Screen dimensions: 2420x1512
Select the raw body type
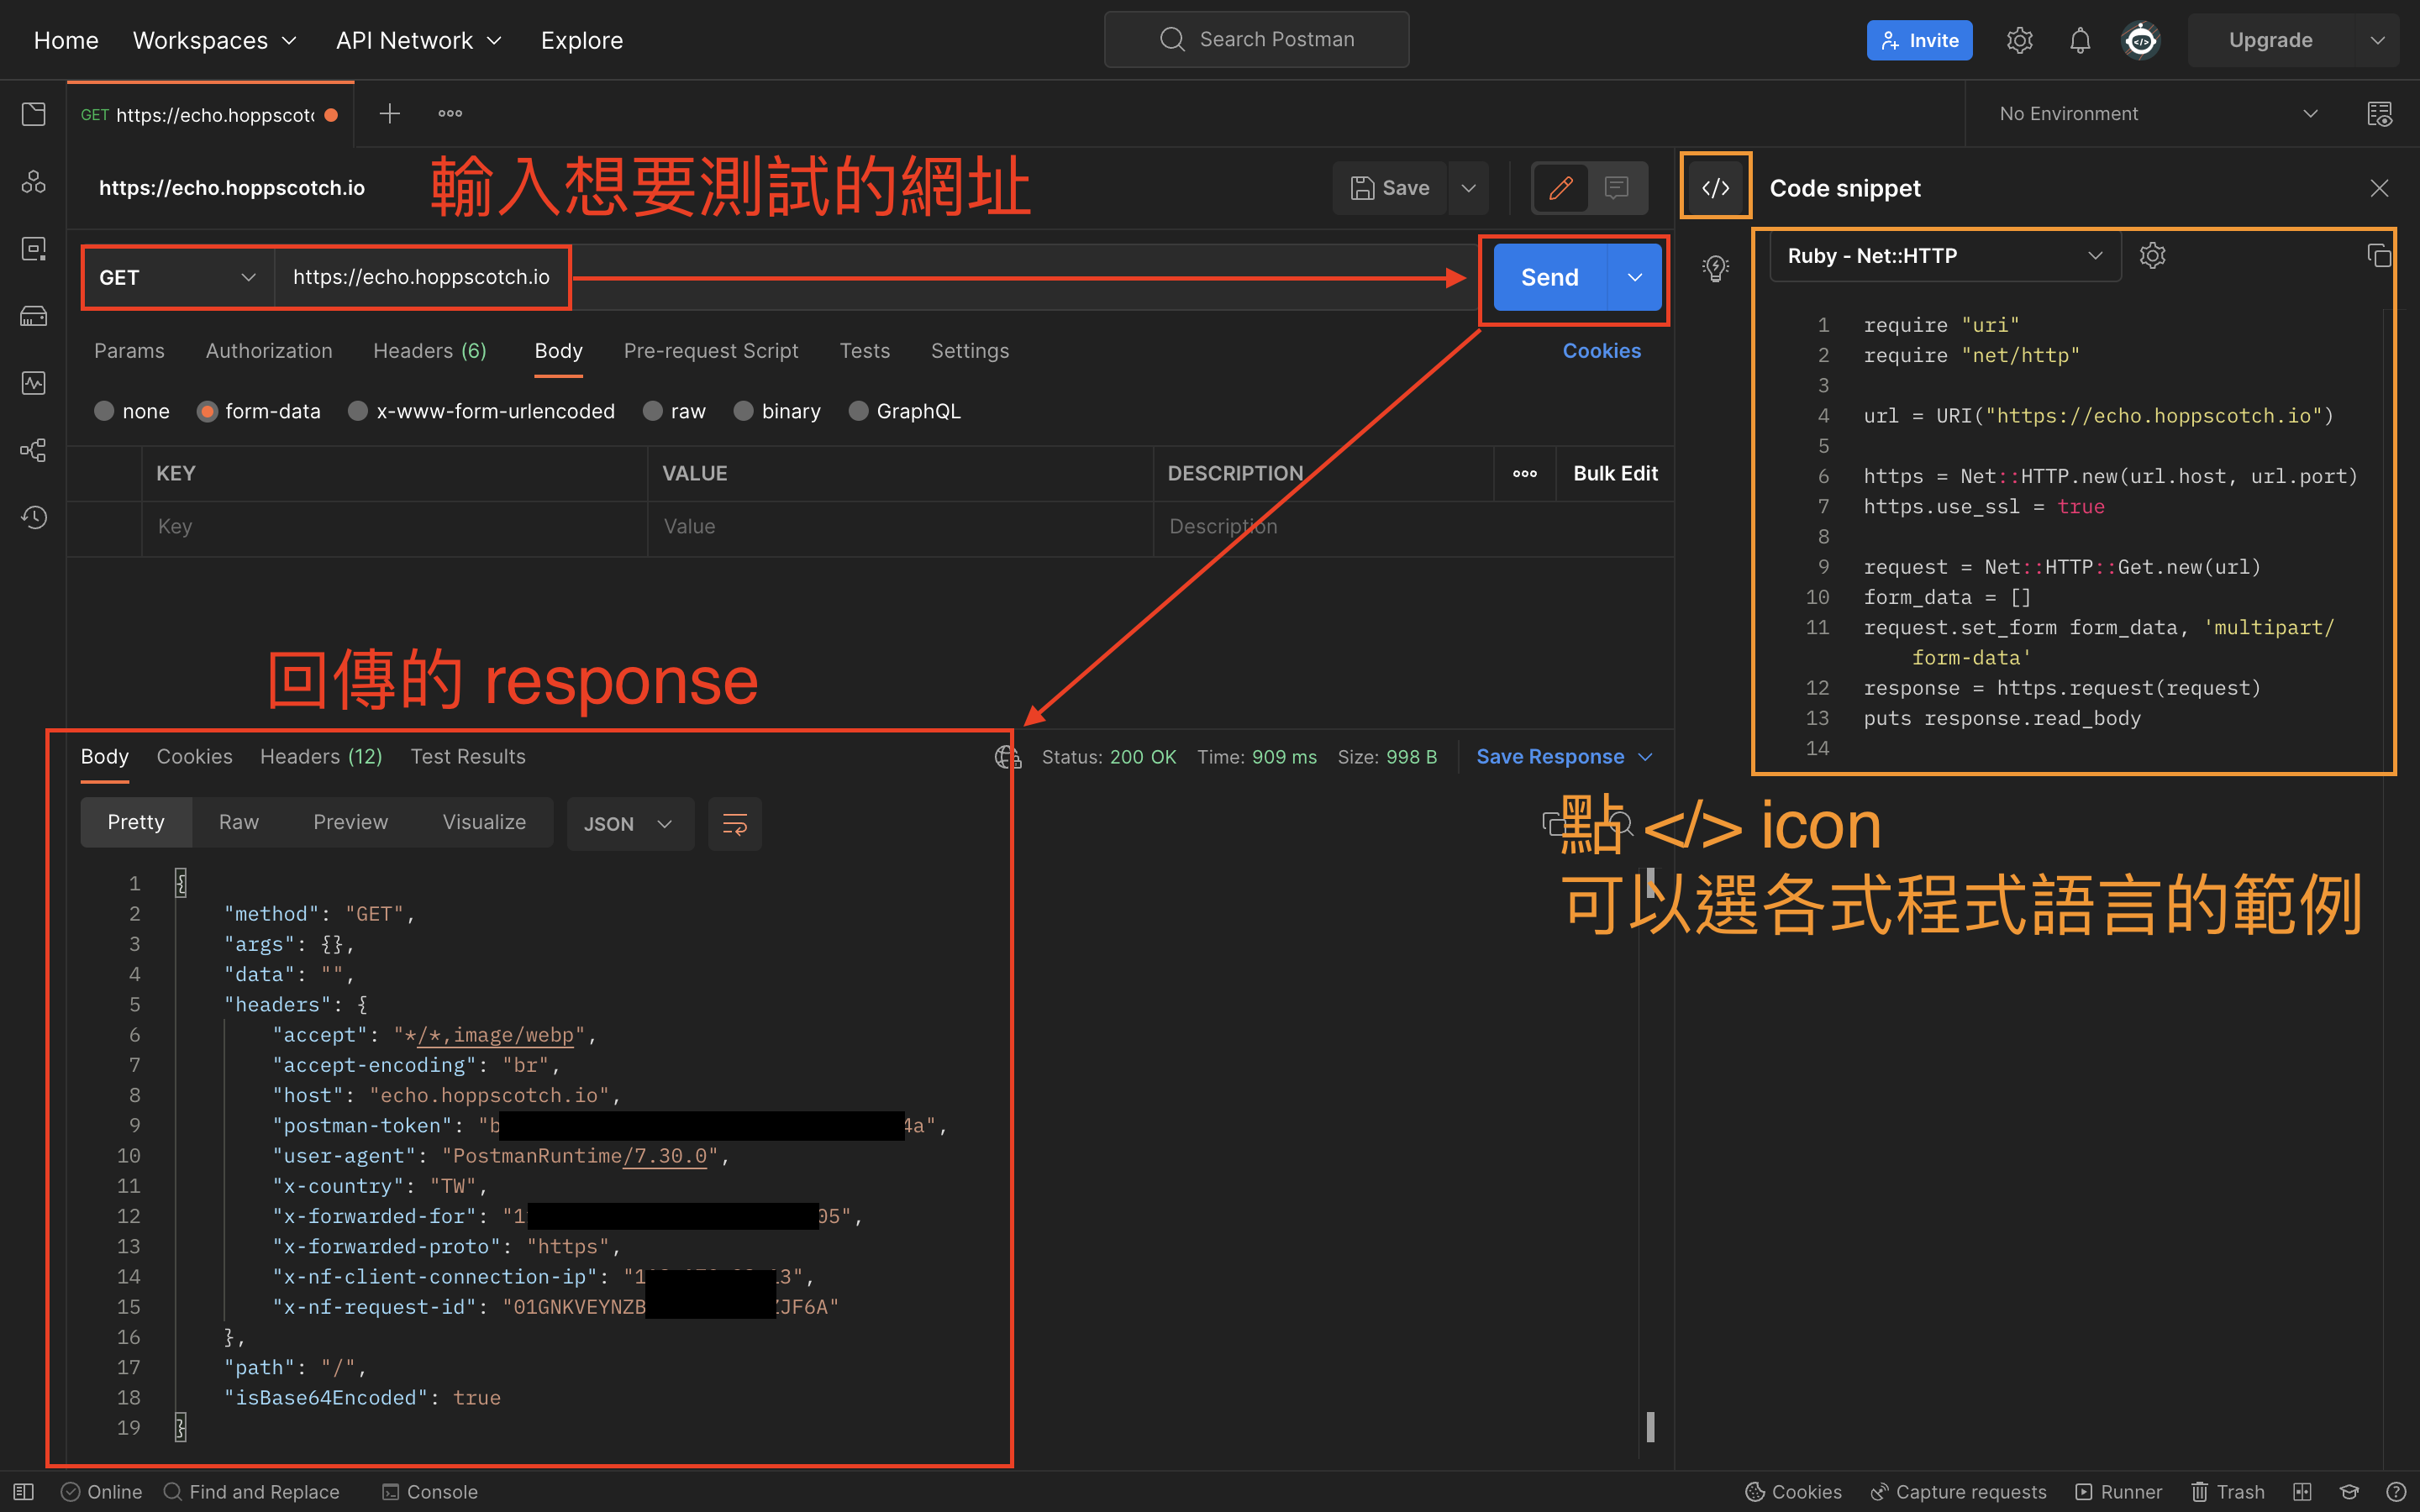[675, 411]
